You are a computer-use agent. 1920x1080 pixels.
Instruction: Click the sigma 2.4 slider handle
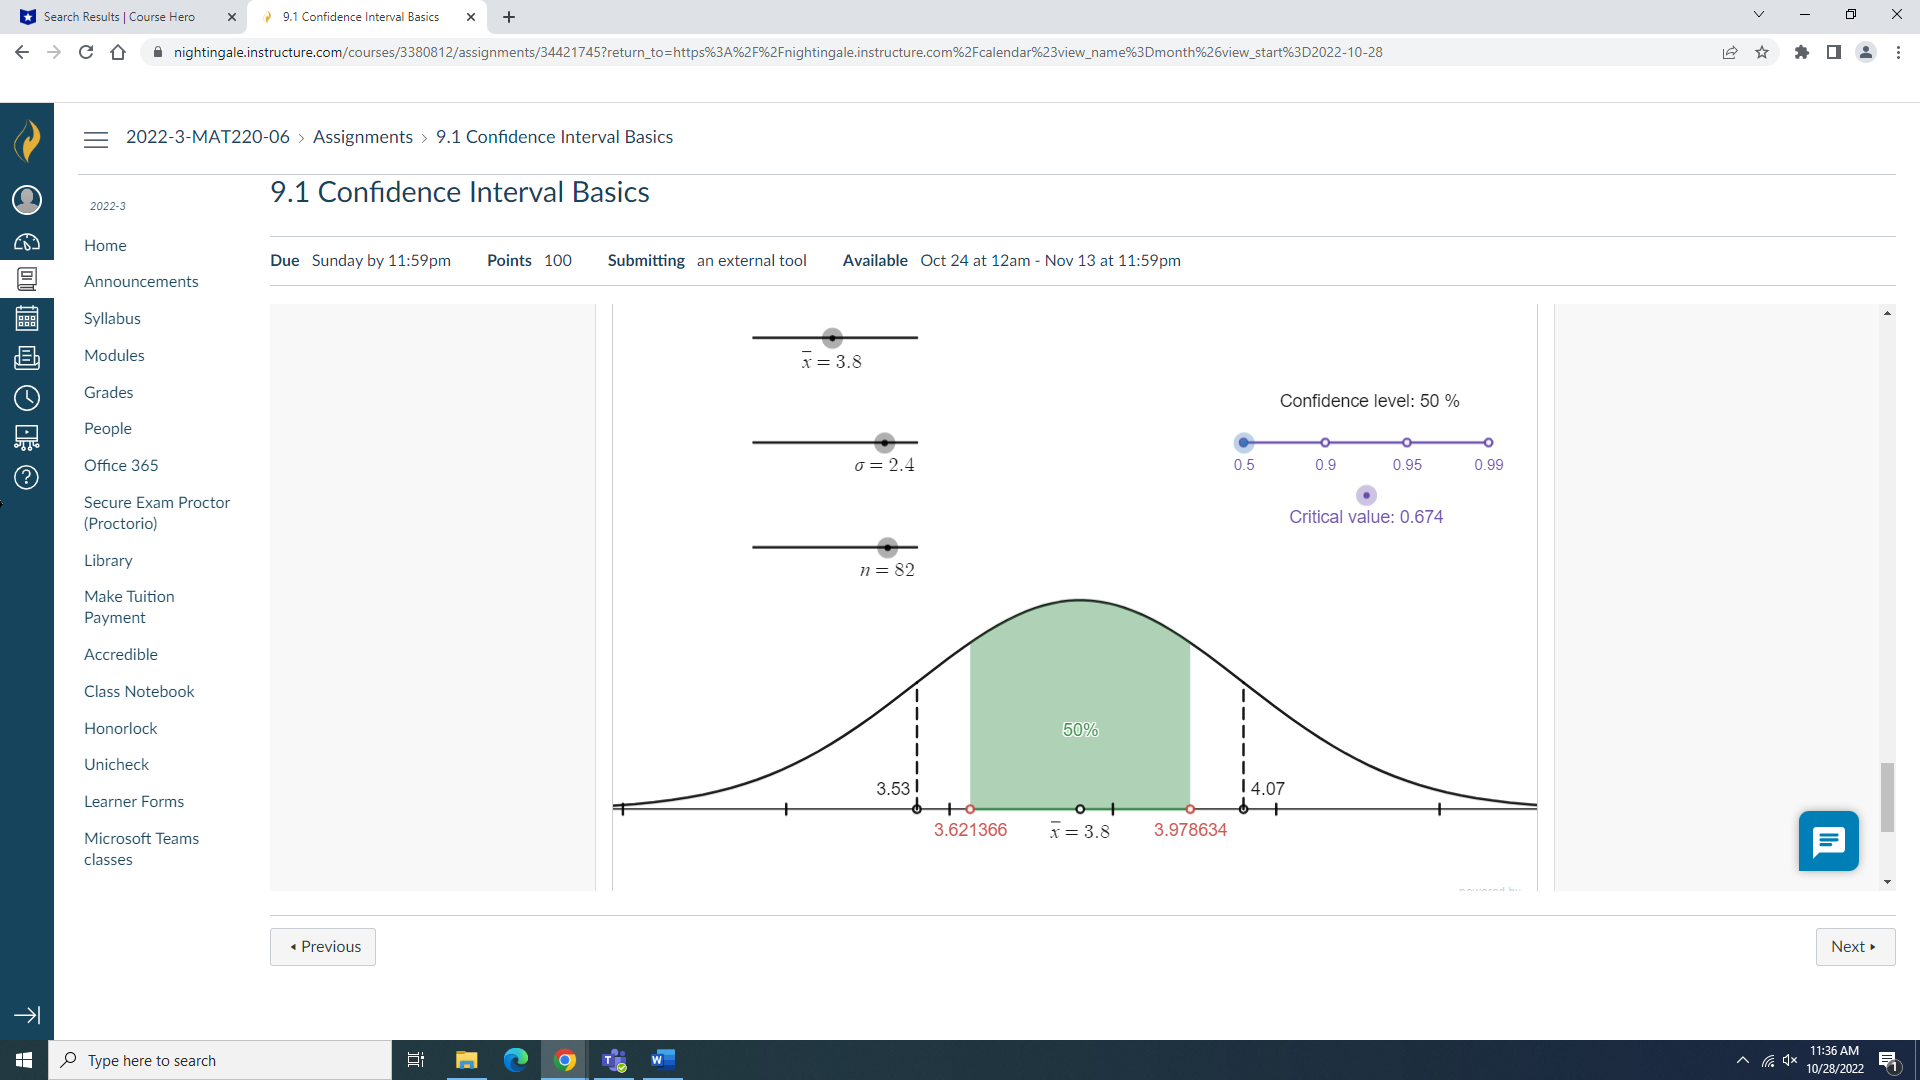point(884,443)
